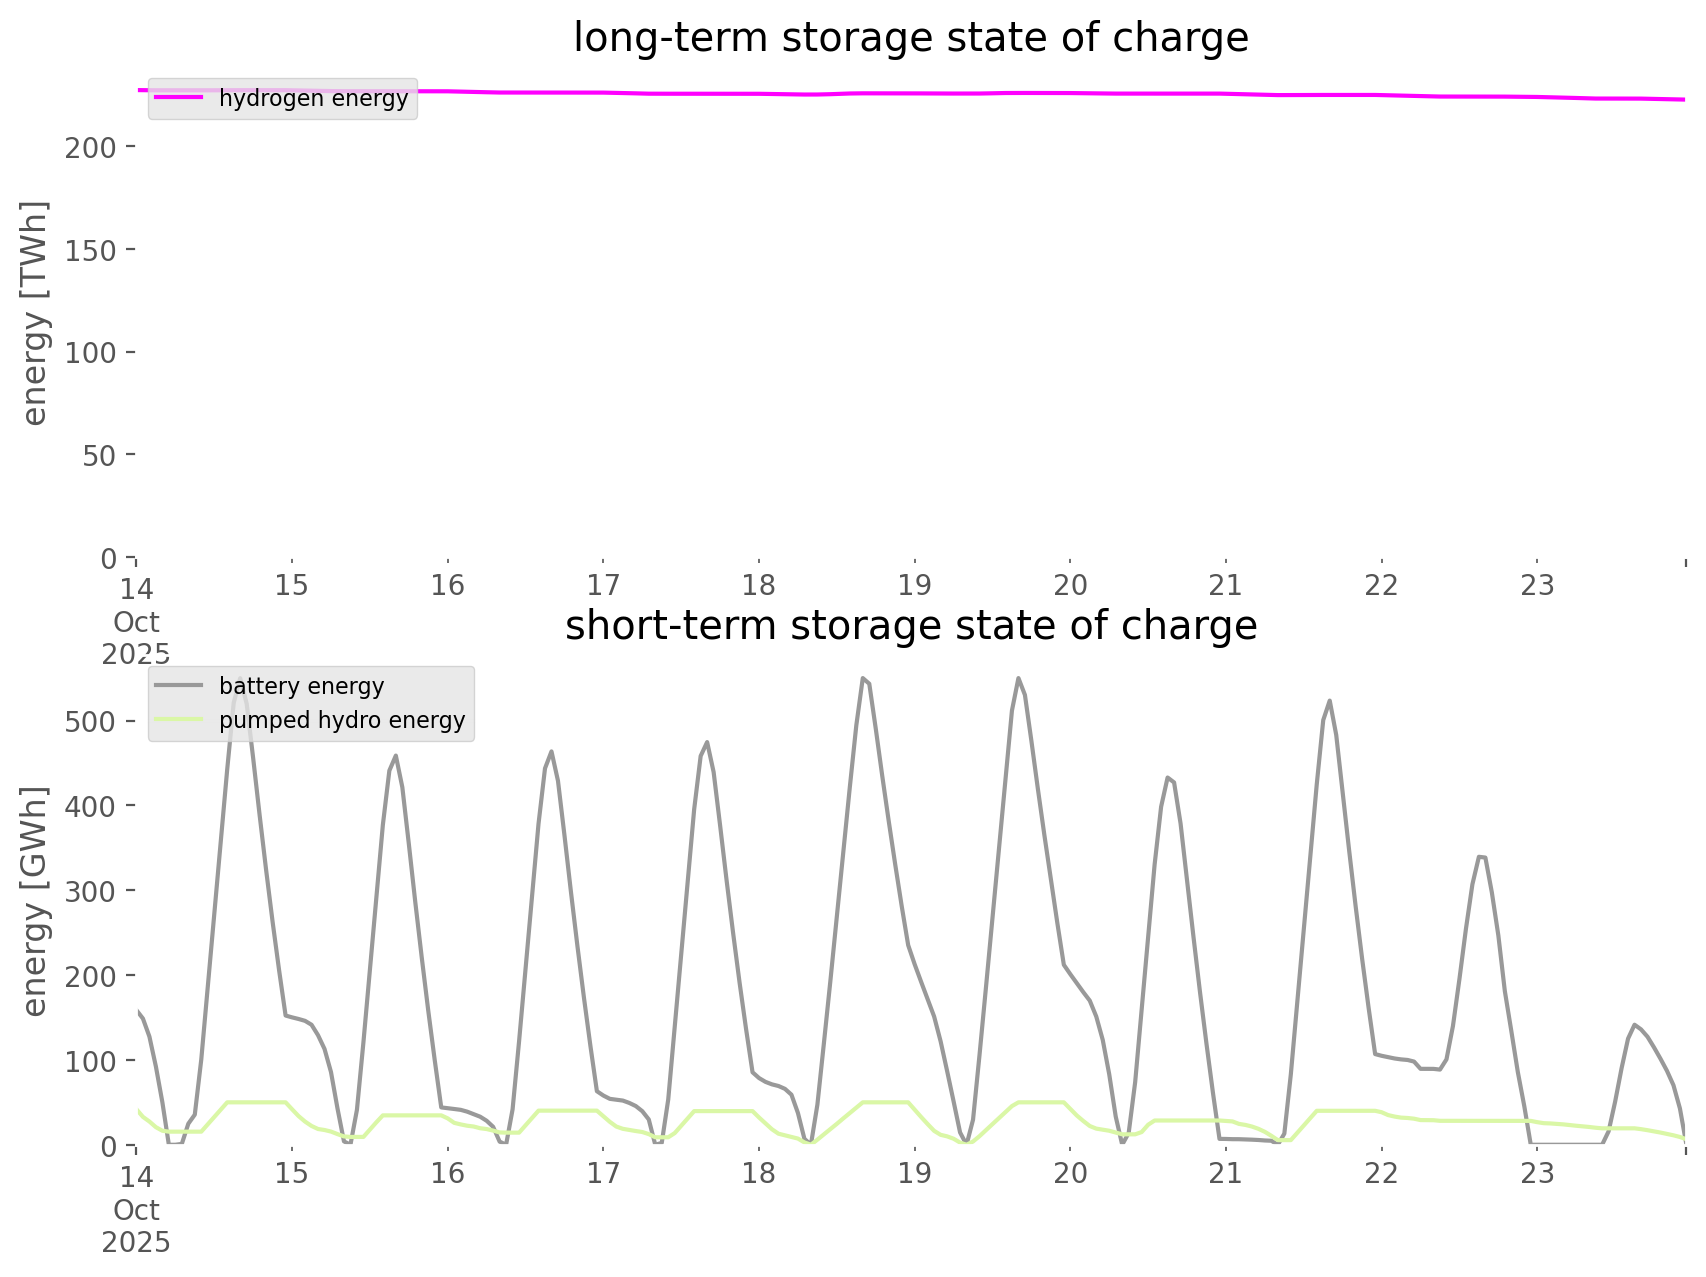Select date tick 21 on the bottom chart
This screenshot has height=1277, width=1706.
click(1225, 1173)
